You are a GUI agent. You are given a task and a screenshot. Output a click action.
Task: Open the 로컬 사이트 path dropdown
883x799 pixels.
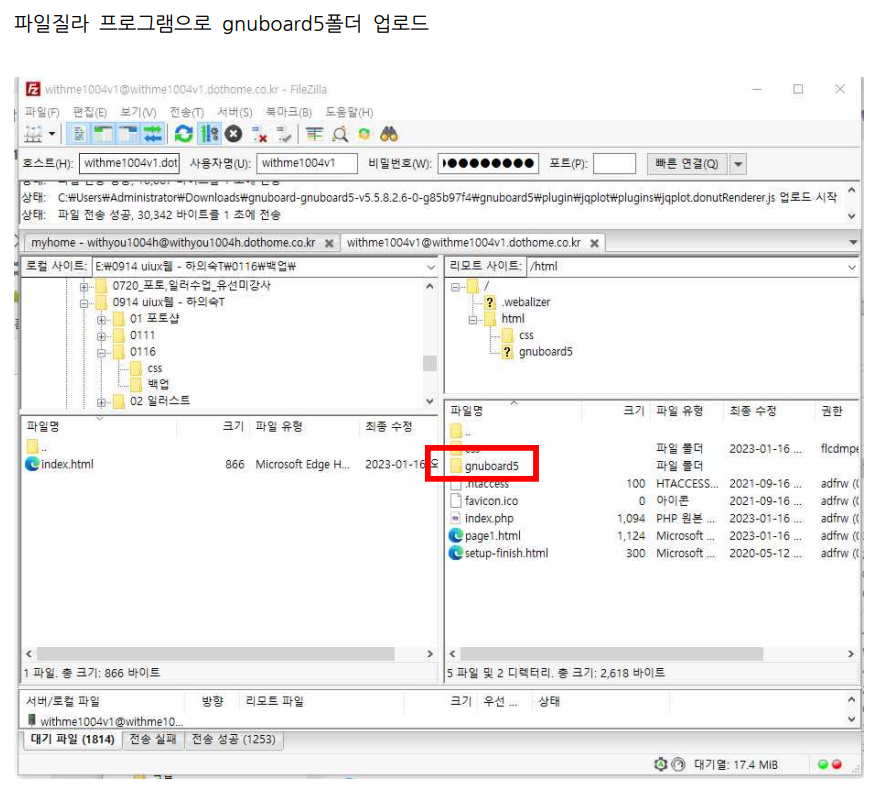point(431,266)
